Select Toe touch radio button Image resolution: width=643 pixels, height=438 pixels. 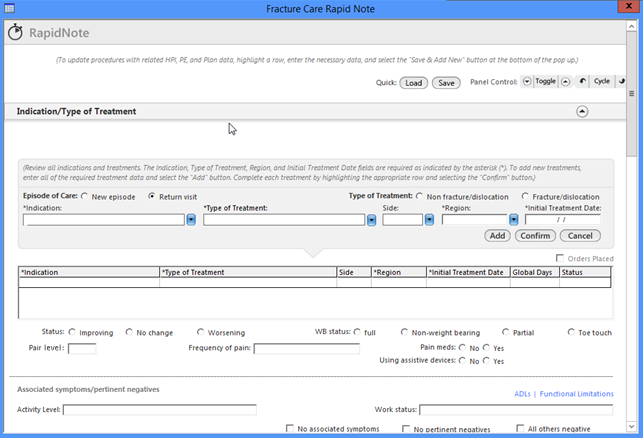pos(571,332)
